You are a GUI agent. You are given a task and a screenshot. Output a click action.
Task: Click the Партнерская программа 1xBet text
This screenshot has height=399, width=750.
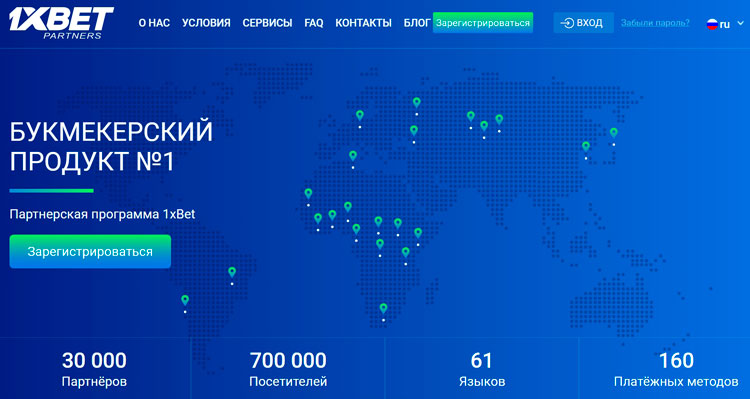point(102,214)
